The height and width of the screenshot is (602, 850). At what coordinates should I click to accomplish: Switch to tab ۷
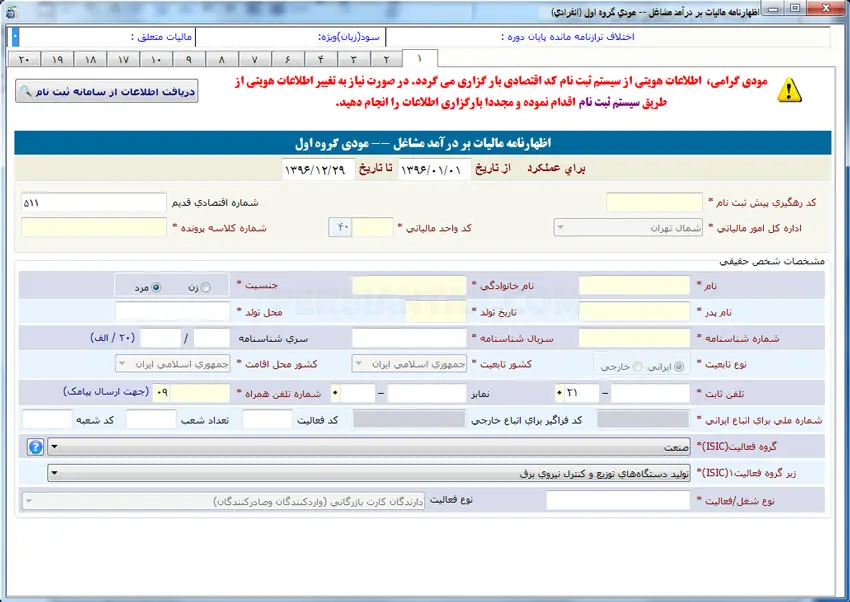click(254, 59)
